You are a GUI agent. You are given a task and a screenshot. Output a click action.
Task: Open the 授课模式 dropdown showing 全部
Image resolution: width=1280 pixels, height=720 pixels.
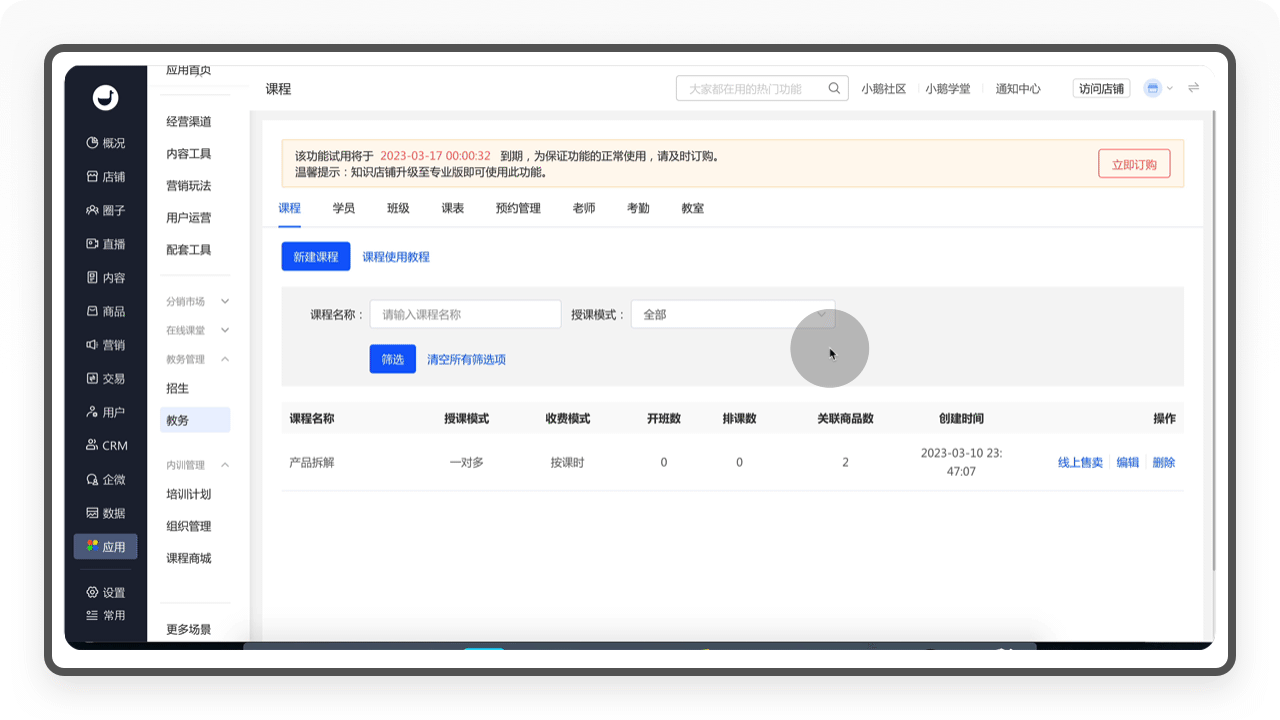733,314
